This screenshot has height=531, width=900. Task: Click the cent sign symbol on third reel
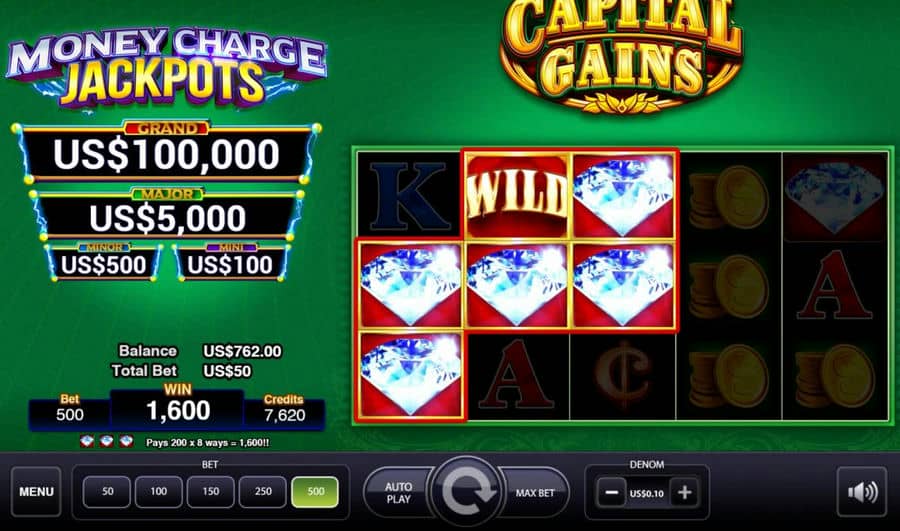click(x=623, y=376)
